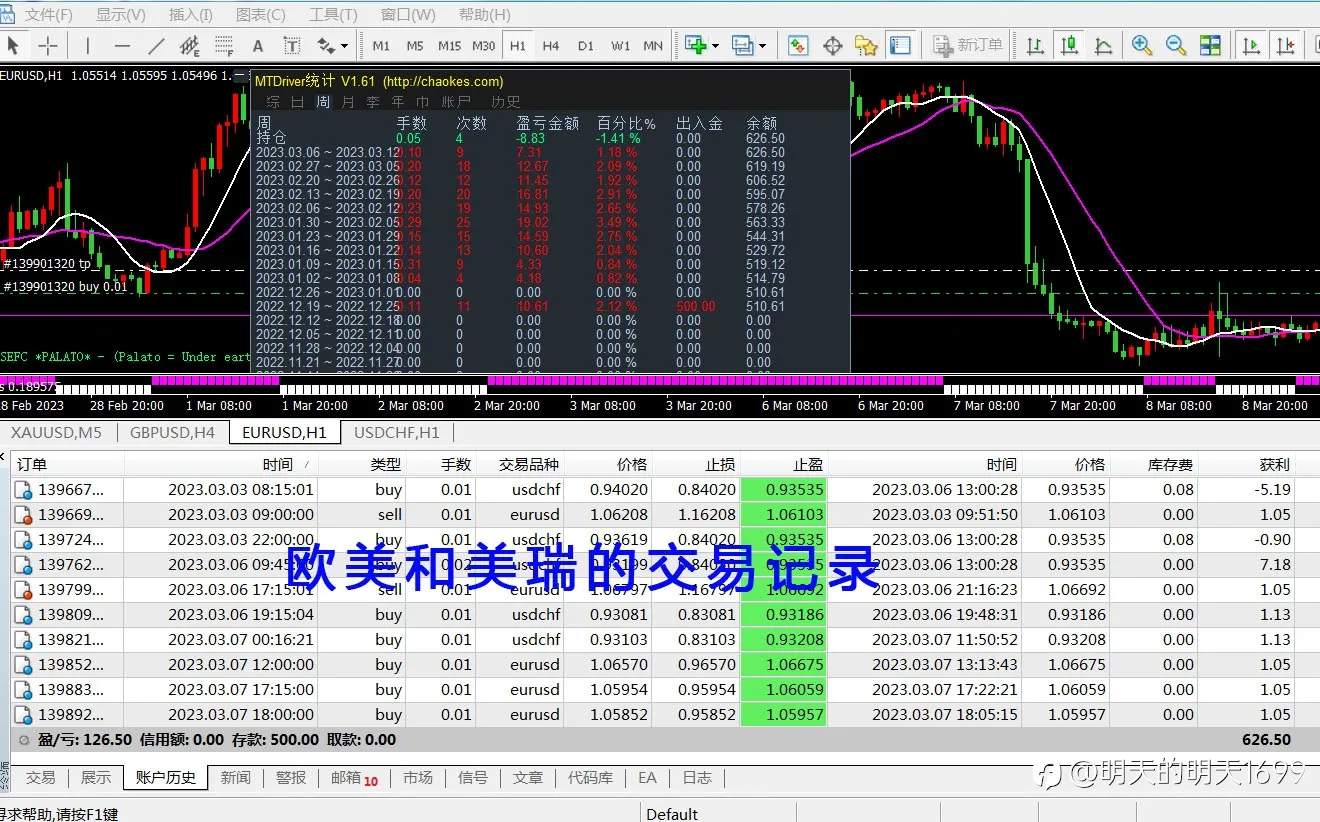Switch chart to H4 timeframe

(x=551, y=46)
